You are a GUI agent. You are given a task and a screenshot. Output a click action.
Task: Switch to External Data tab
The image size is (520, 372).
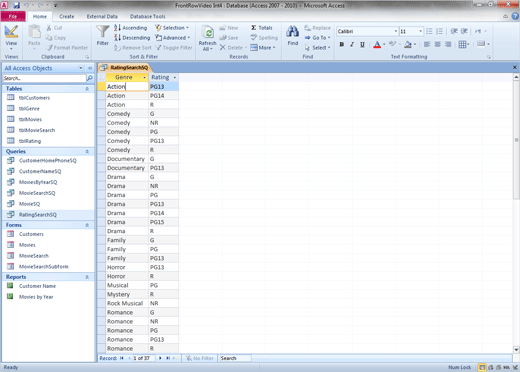click(x=102, y=16)
